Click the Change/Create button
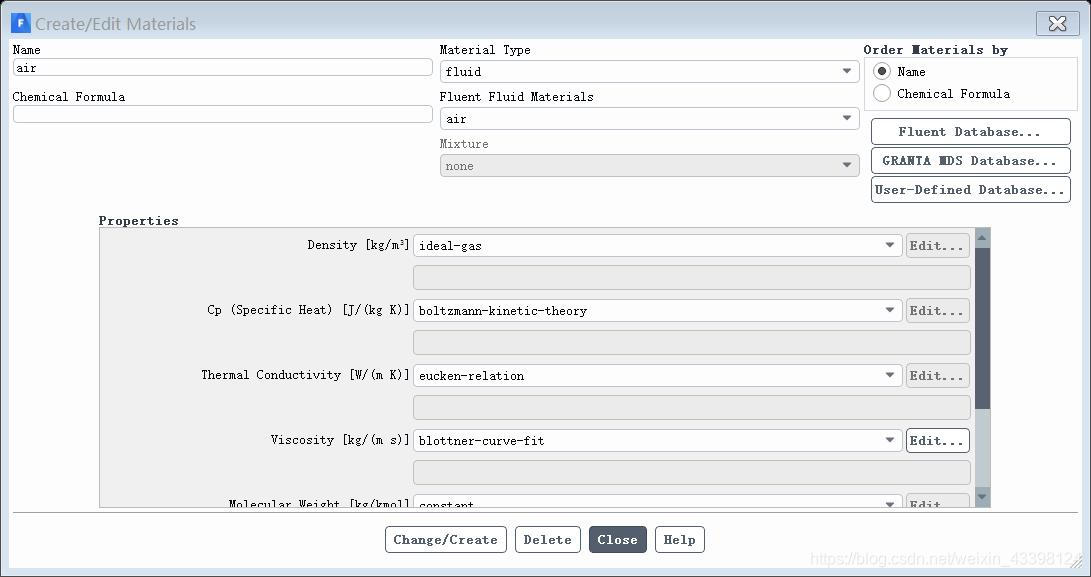This screenshot has width=1091, height=577. 445,539
